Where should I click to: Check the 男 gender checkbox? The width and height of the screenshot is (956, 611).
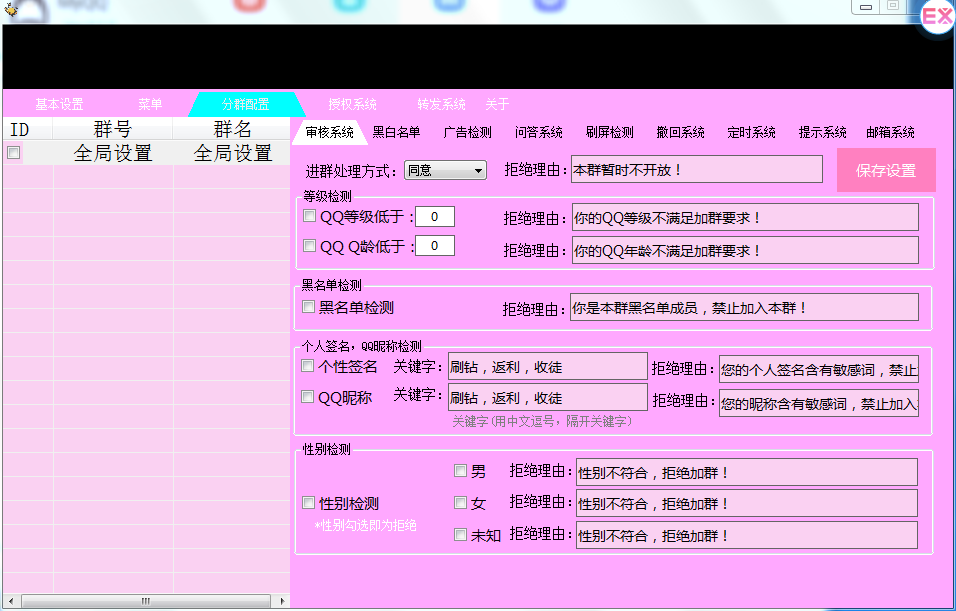tap(460, 470)
